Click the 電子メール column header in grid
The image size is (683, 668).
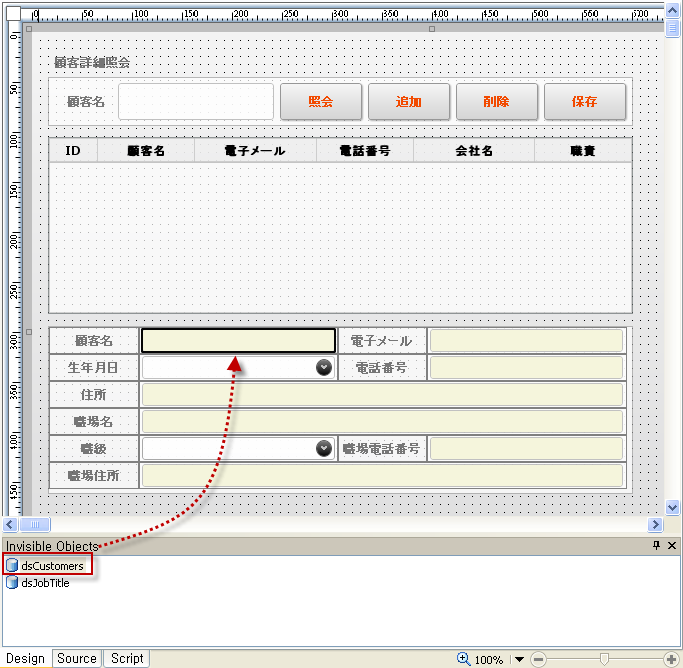click(254, 151)
